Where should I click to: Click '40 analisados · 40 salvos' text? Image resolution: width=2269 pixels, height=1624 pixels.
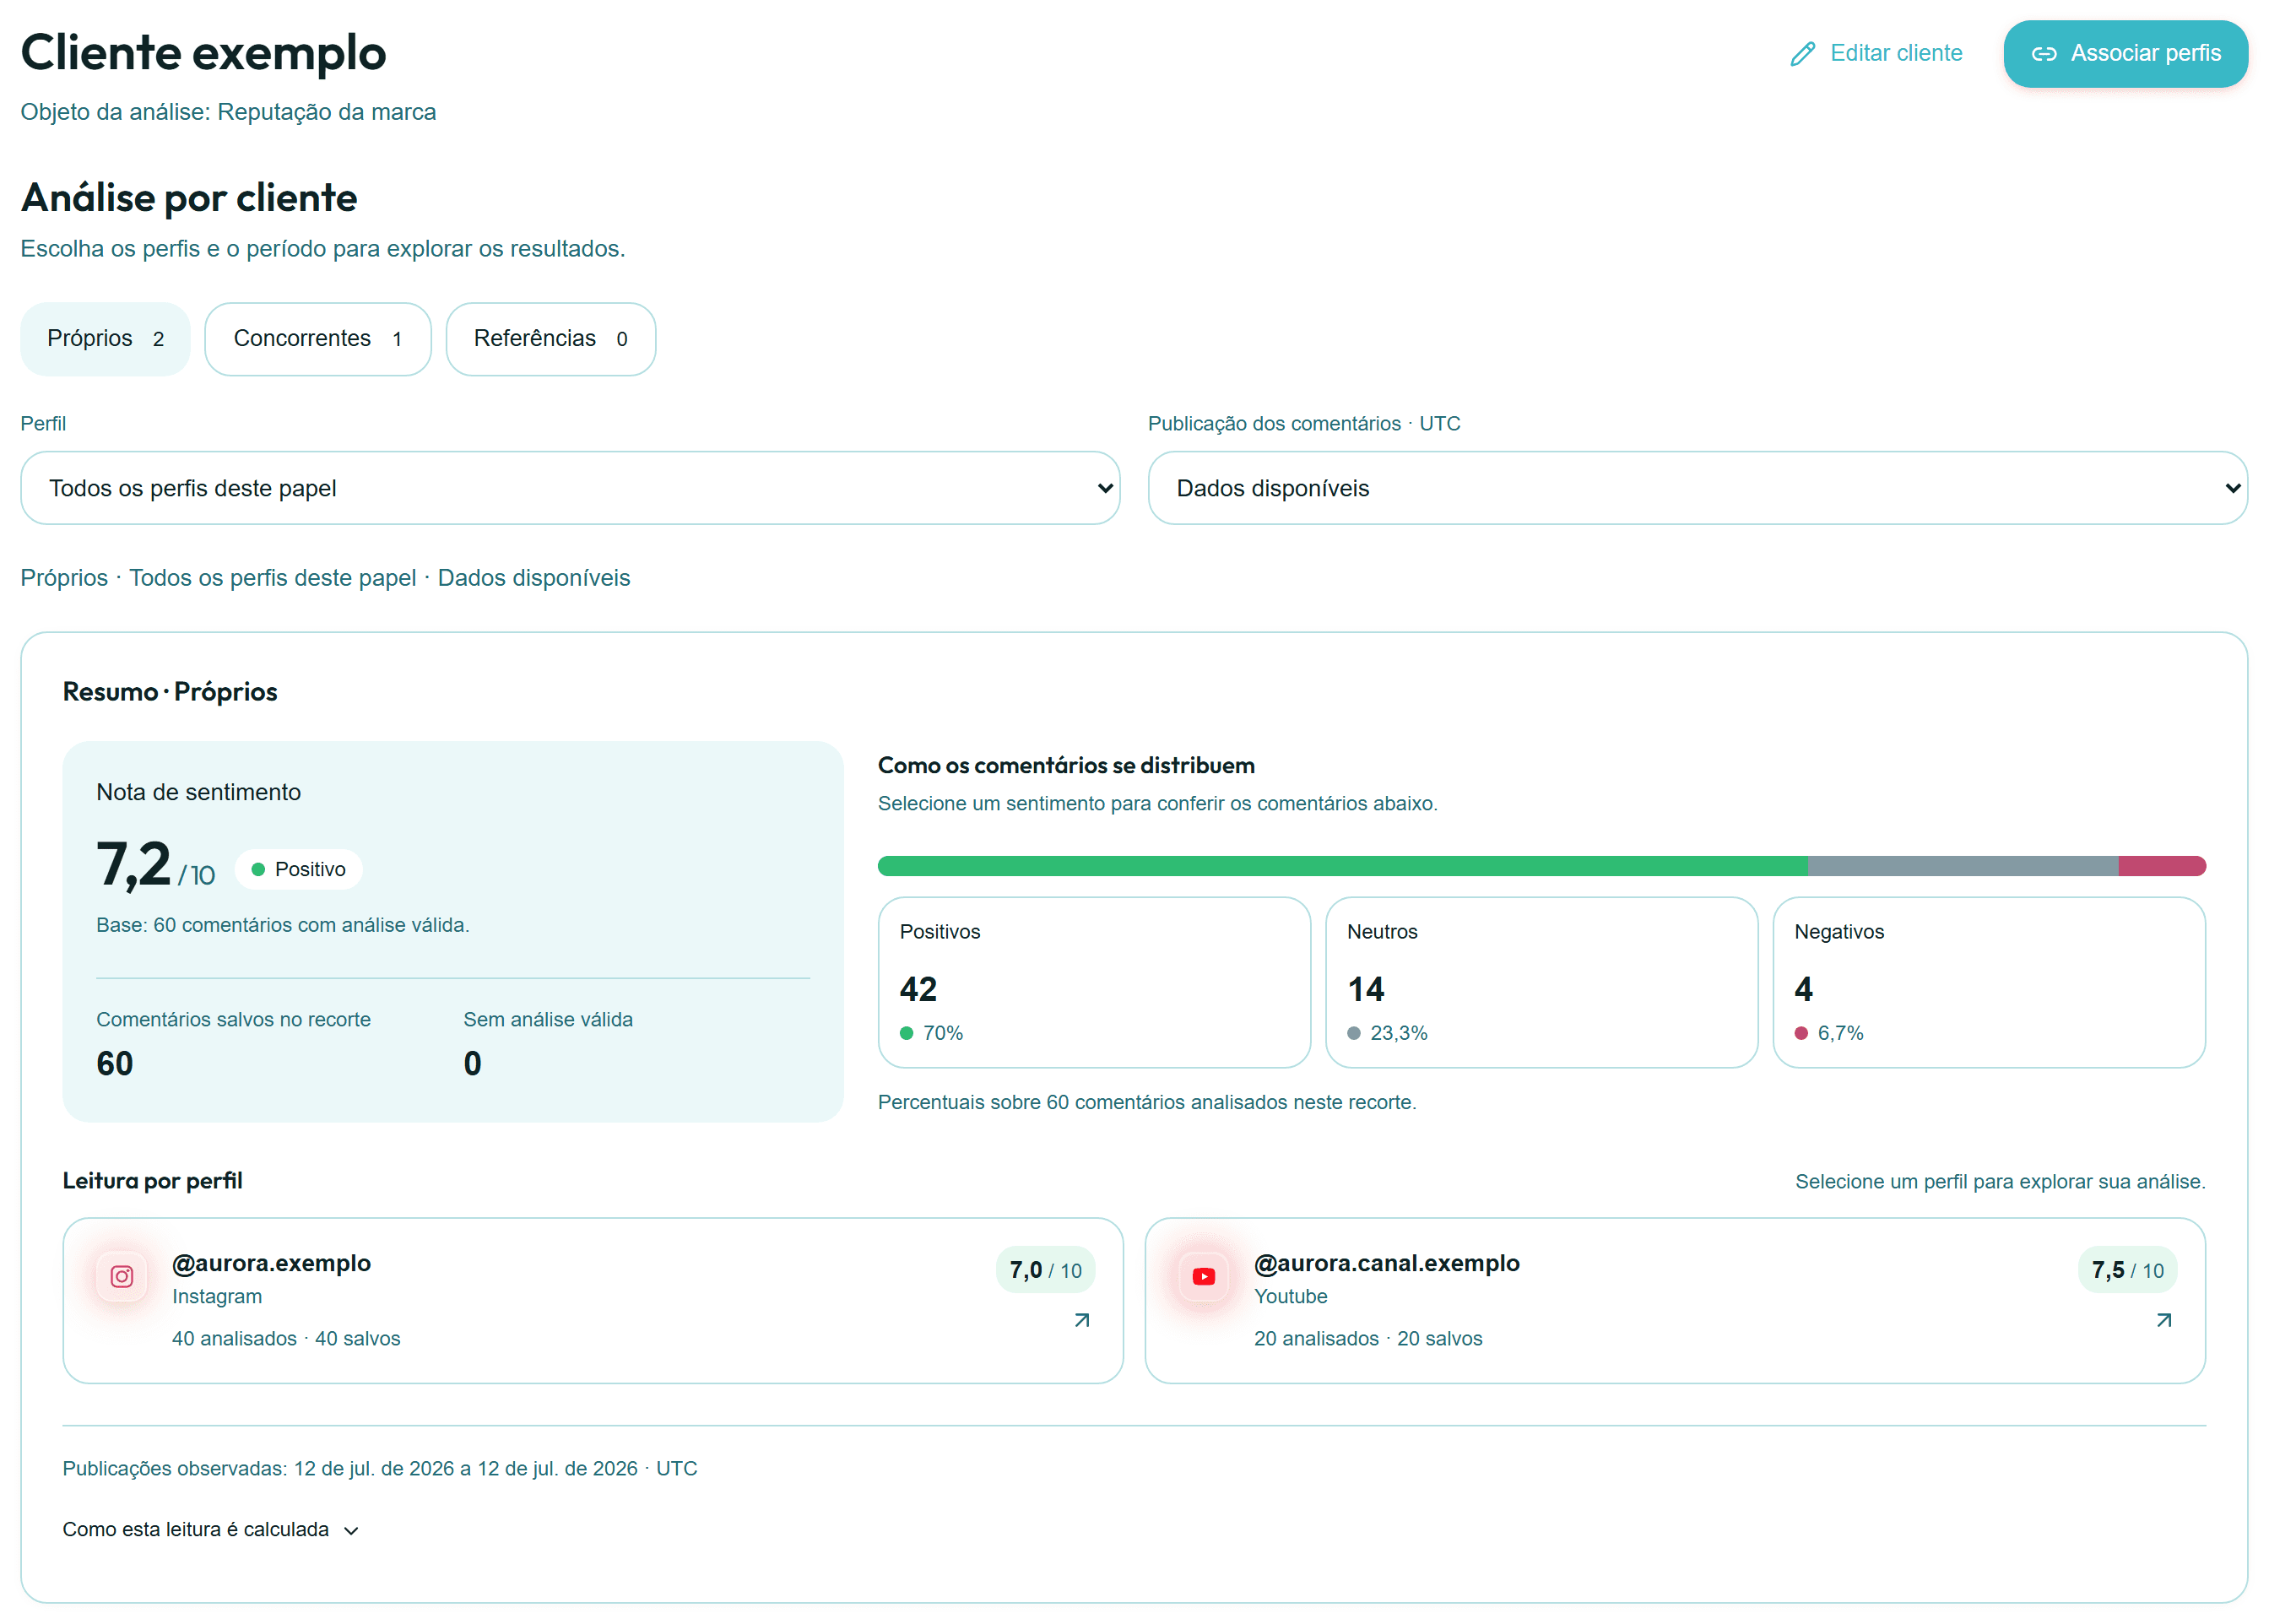pos(286,1339)
